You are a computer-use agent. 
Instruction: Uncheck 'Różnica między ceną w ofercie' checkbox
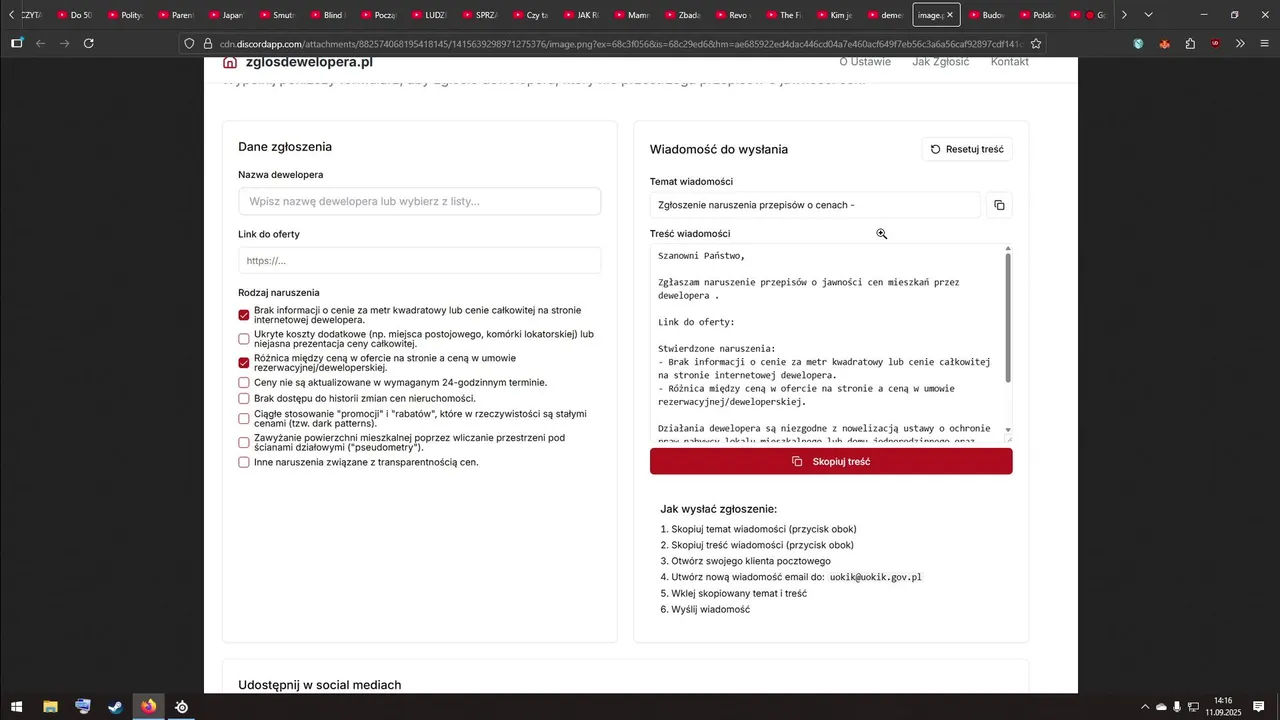coord(244,363)
